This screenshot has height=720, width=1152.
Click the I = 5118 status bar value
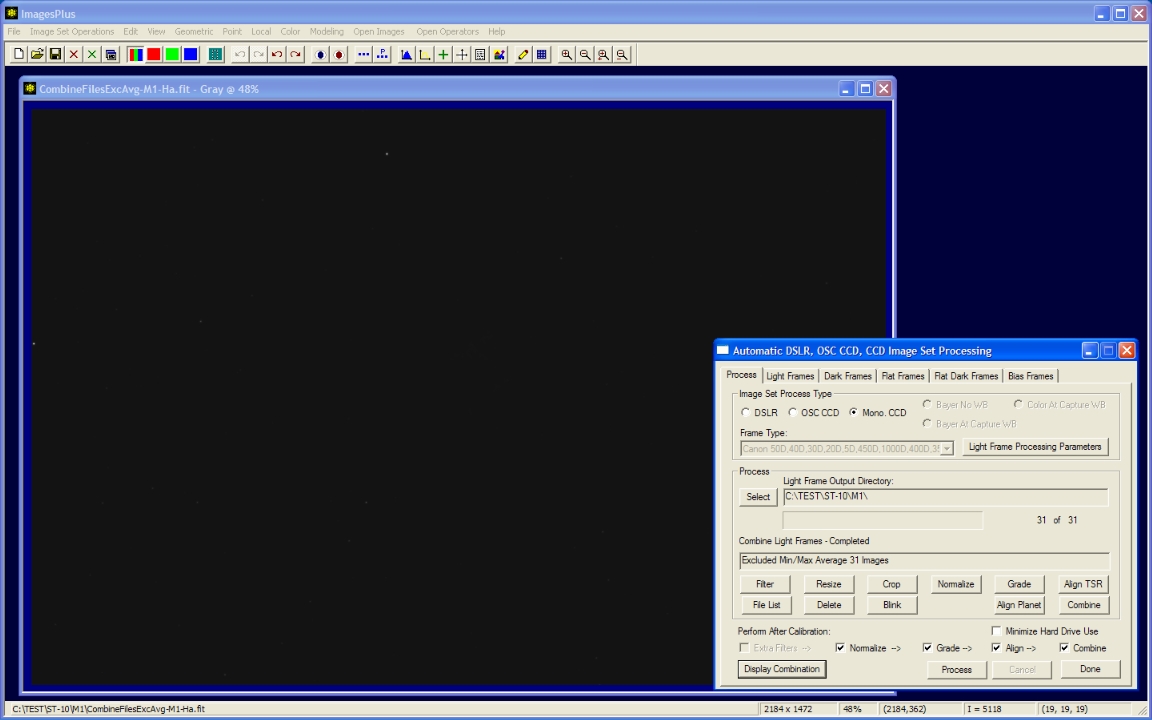(x=999, y=709)
